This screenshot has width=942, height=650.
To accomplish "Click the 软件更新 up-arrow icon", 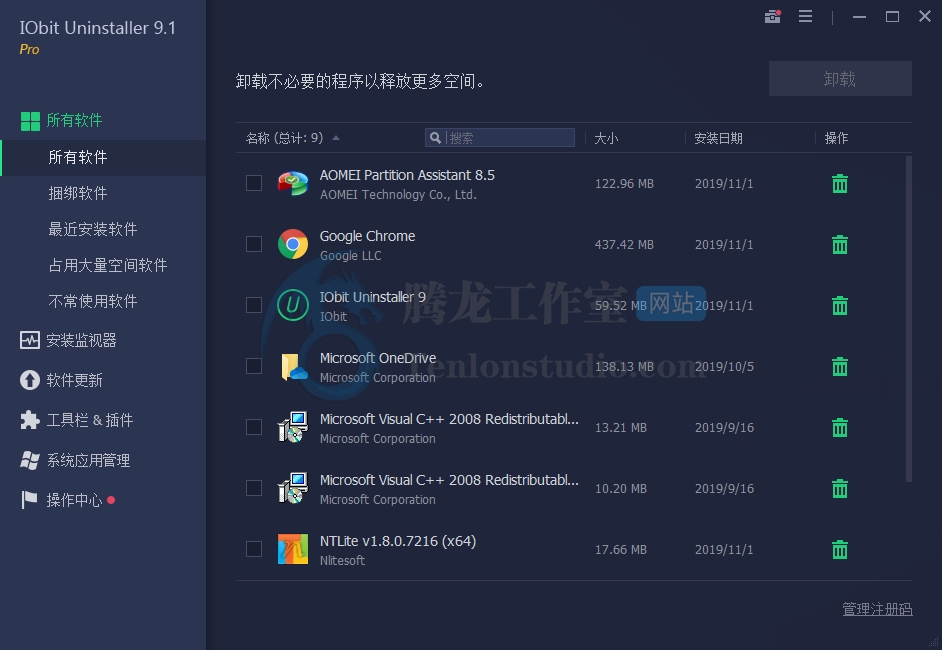I will (29, 380).
